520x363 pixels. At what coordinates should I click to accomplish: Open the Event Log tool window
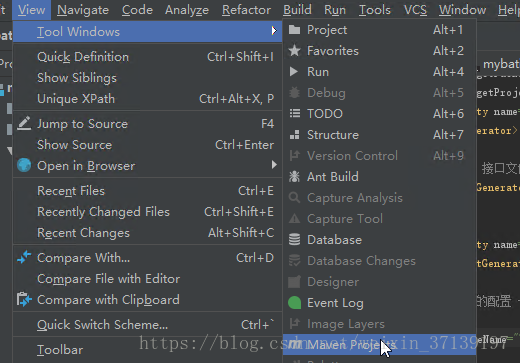pos(379,303)
